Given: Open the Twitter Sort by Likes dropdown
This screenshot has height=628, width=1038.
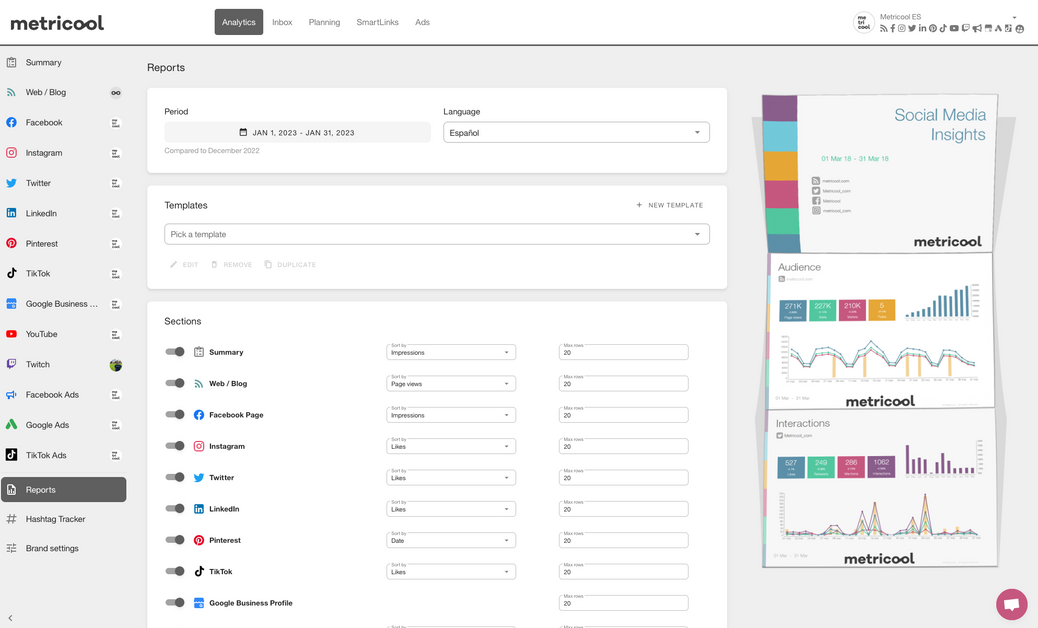Looking at the screenshot, I should pyautogui.click(x=451, y=477).
